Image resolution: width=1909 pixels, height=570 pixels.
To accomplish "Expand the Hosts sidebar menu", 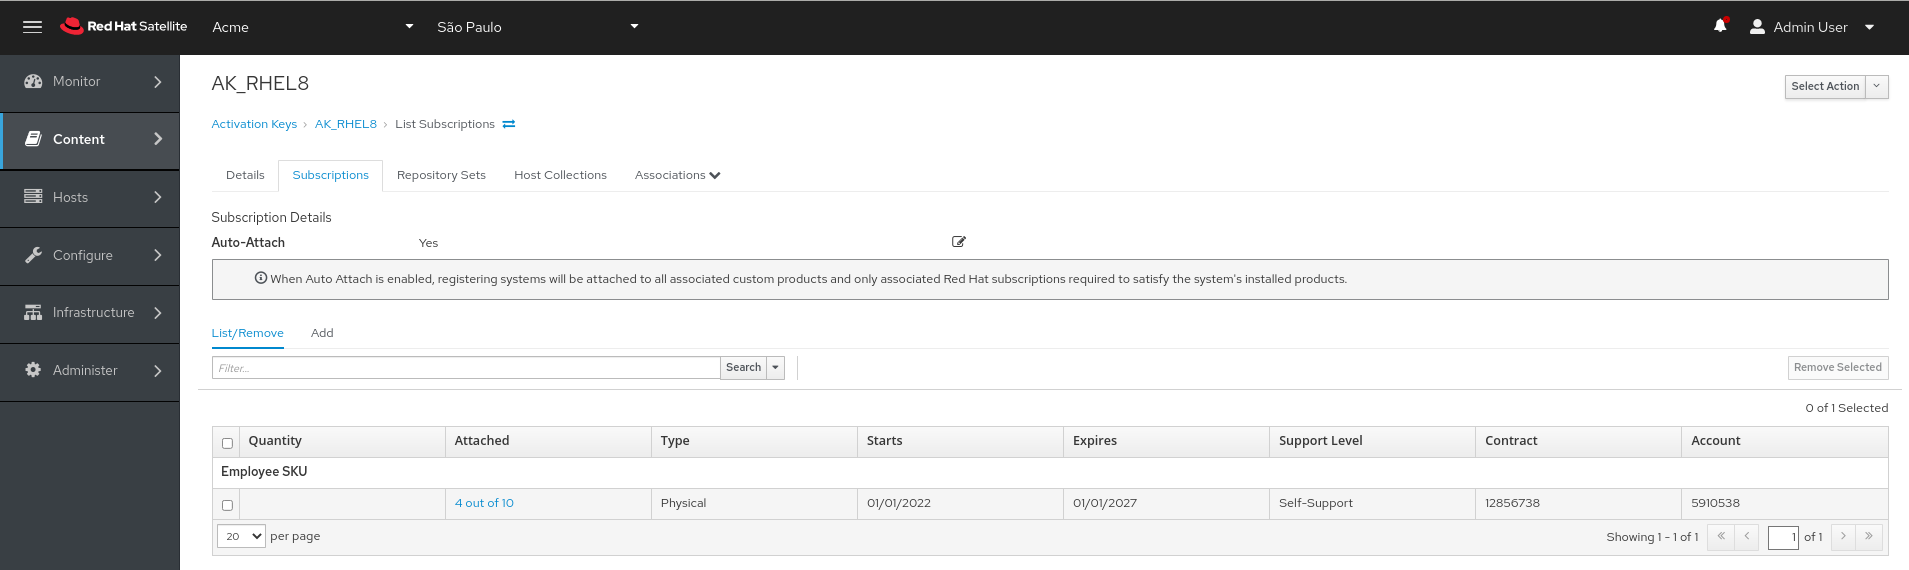I will click(90, 198).
